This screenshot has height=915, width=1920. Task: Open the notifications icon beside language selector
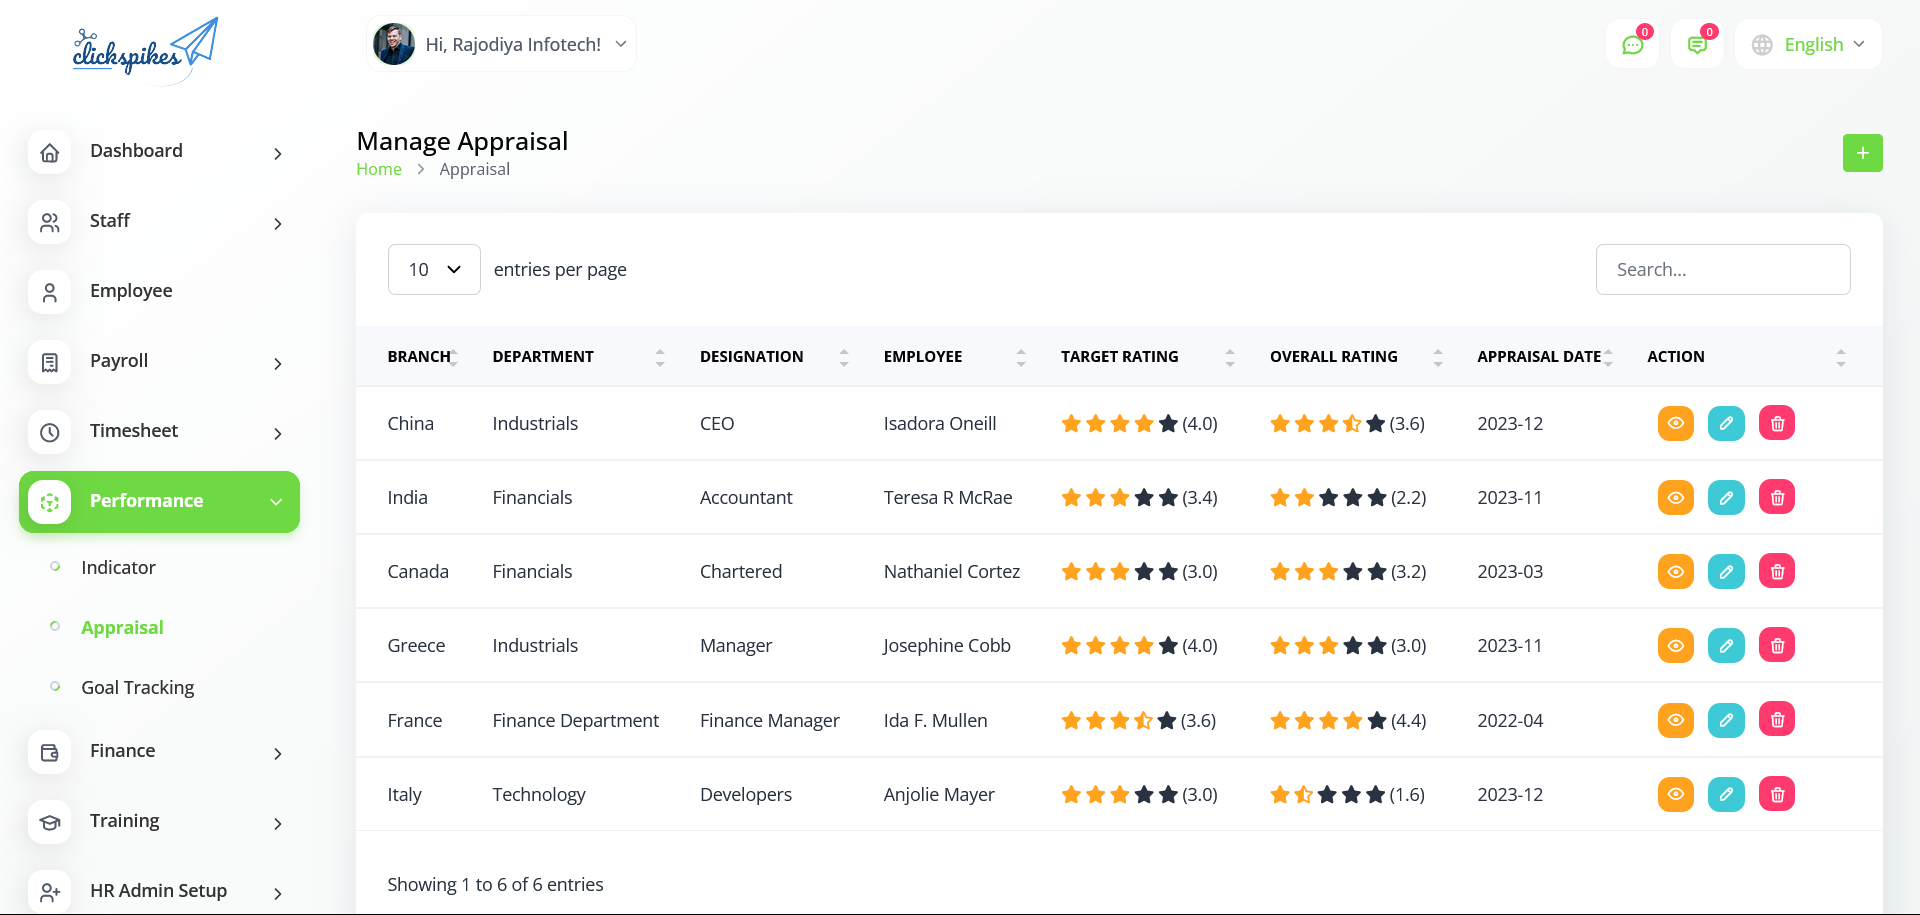1697,45
